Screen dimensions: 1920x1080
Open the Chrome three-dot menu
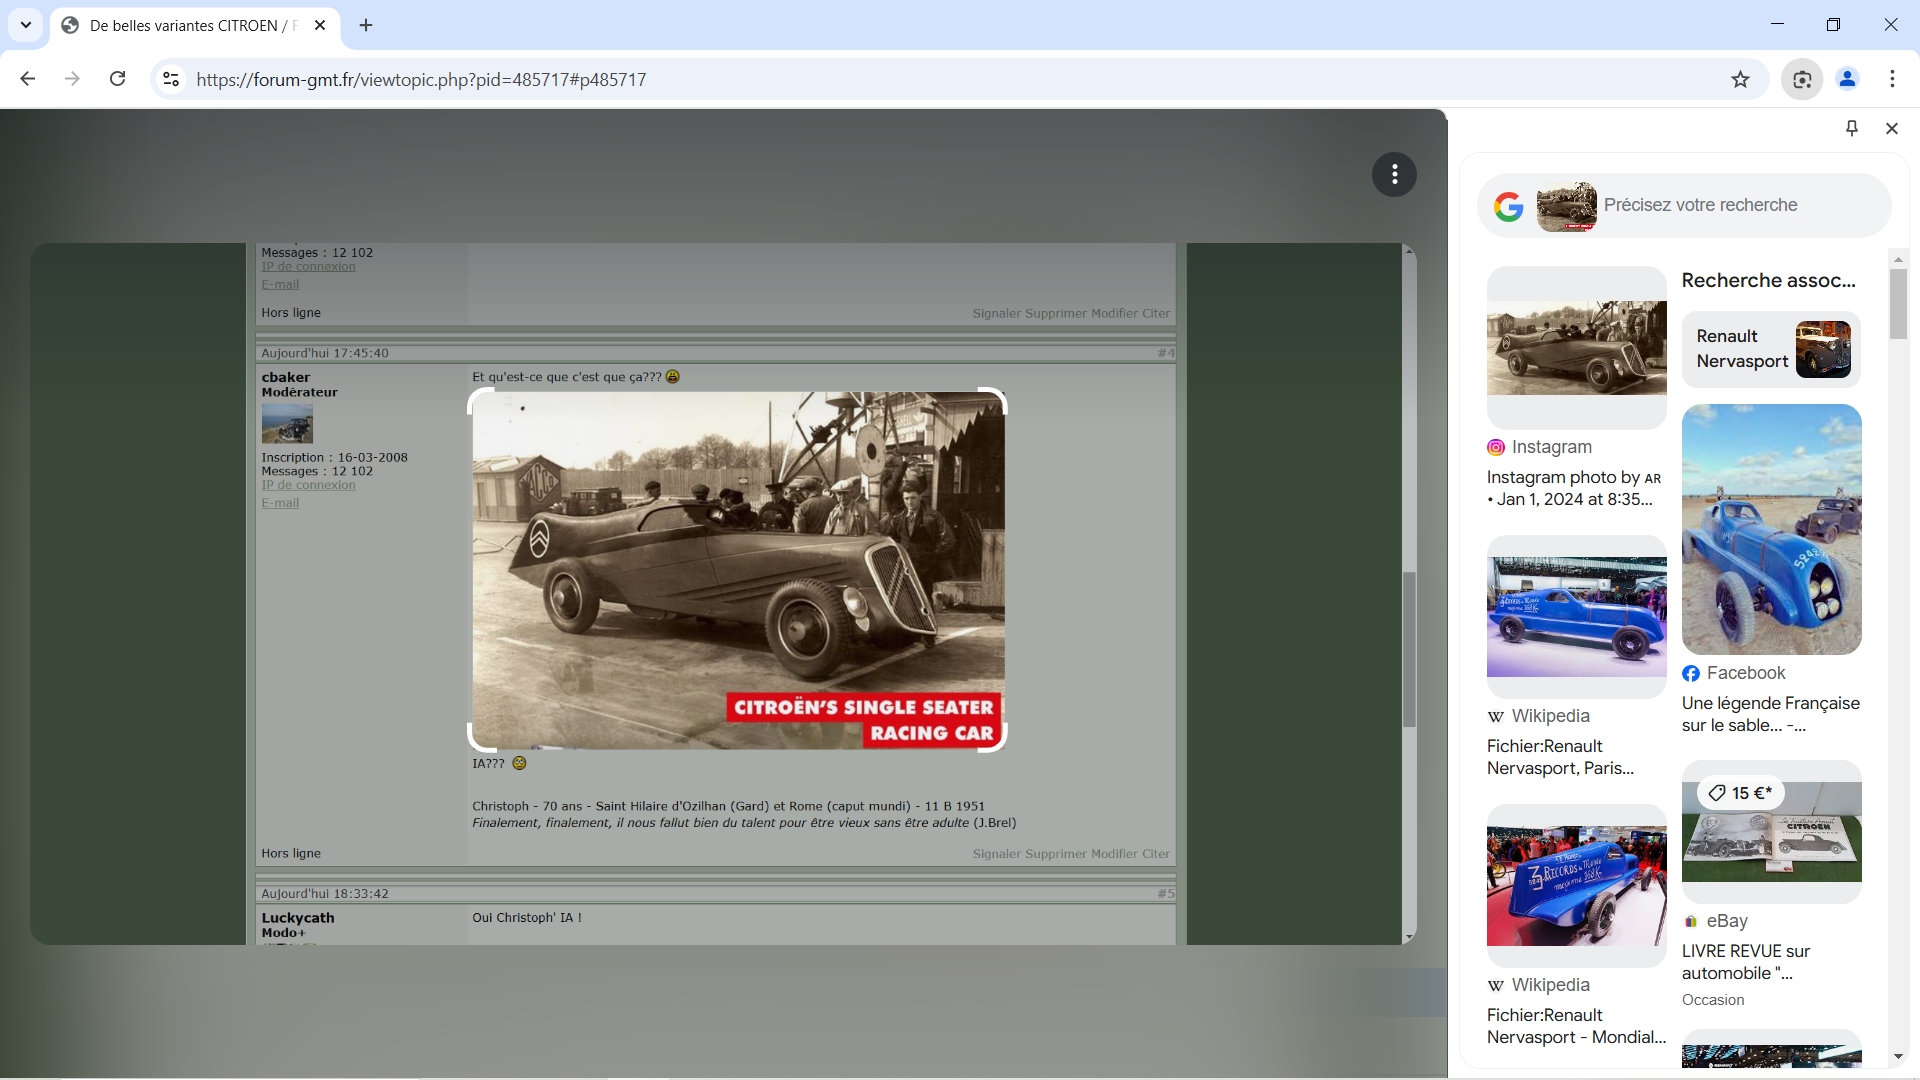tap(1892, 79)
